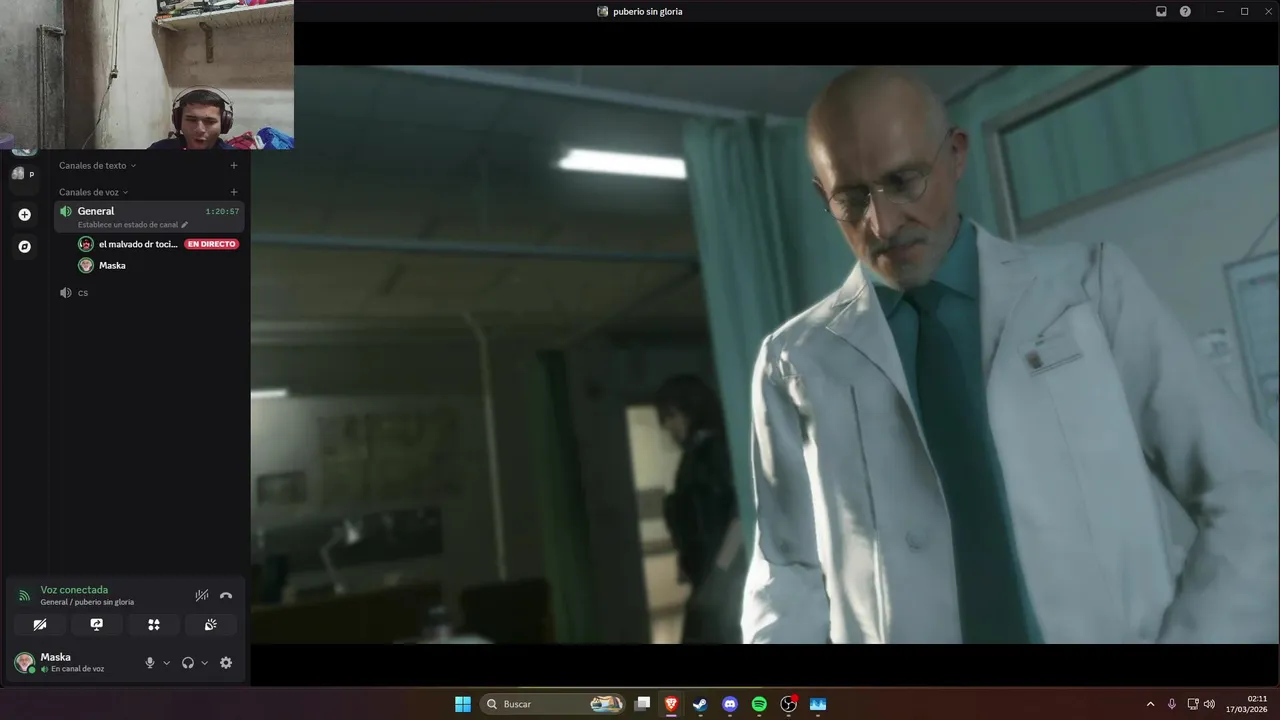This screenshot has height=720, width=1280.
Task: Open Discord user settings gear
Action: (226, 663)
